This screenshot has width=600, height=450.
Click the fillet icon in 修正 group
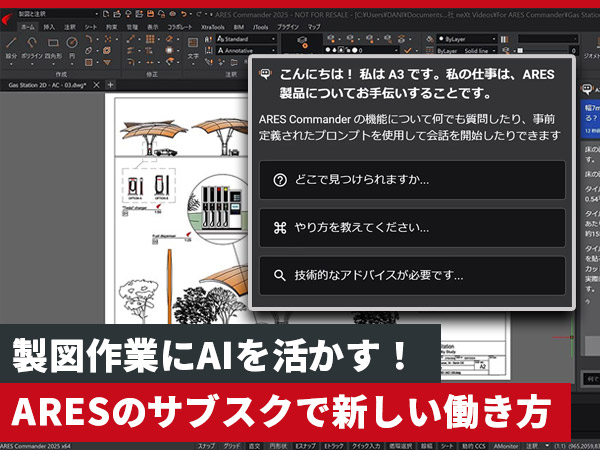pos(131,62)
